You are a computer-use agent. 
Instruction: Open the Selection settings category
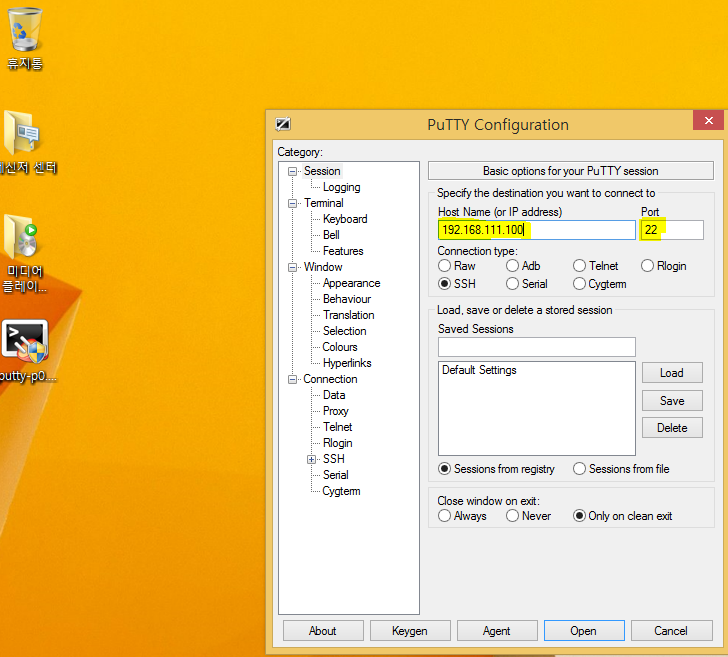click(x=344, y=331)
